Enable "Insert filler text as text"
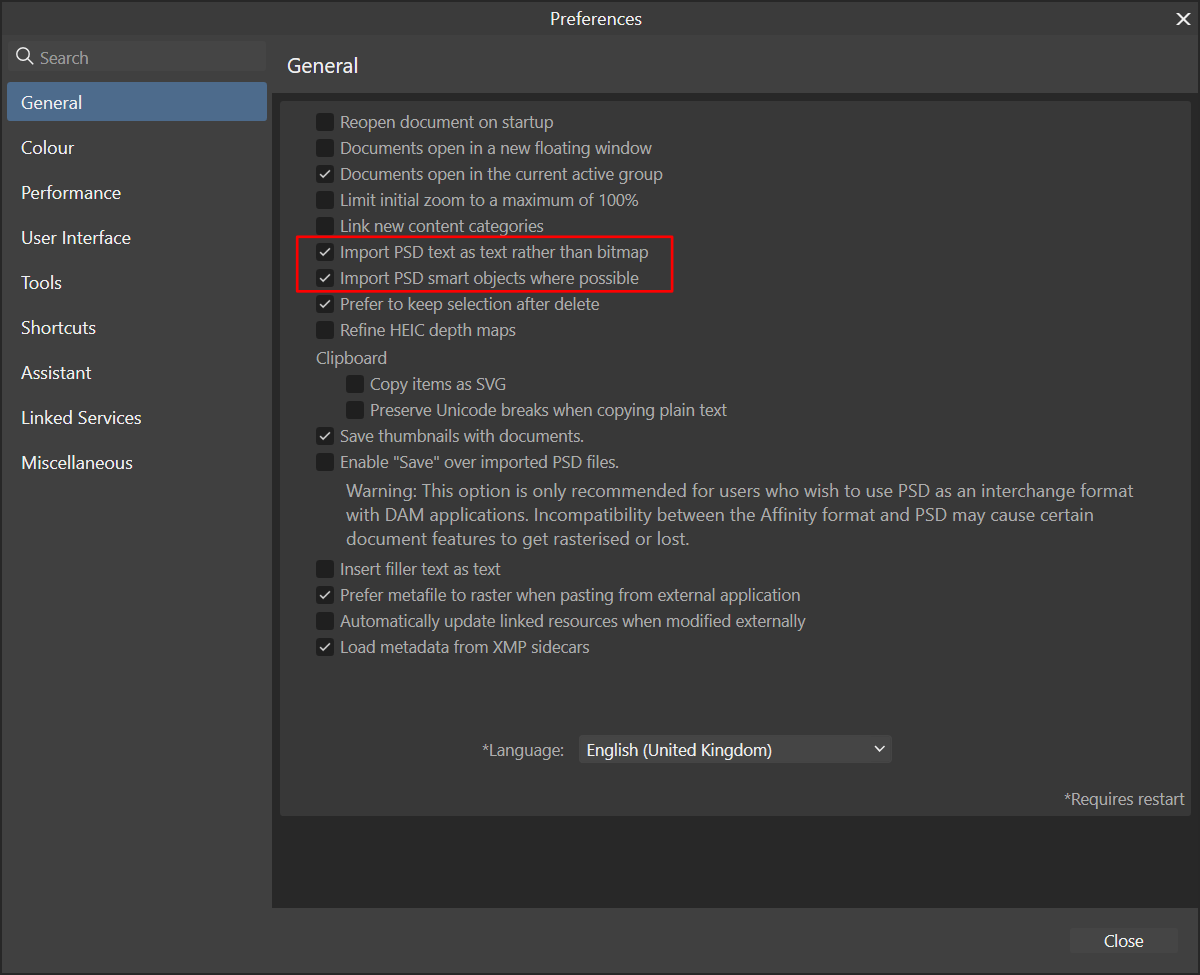Image resolution: width=1200 pixels, height=975 pixels. click(x=325, y=568)
